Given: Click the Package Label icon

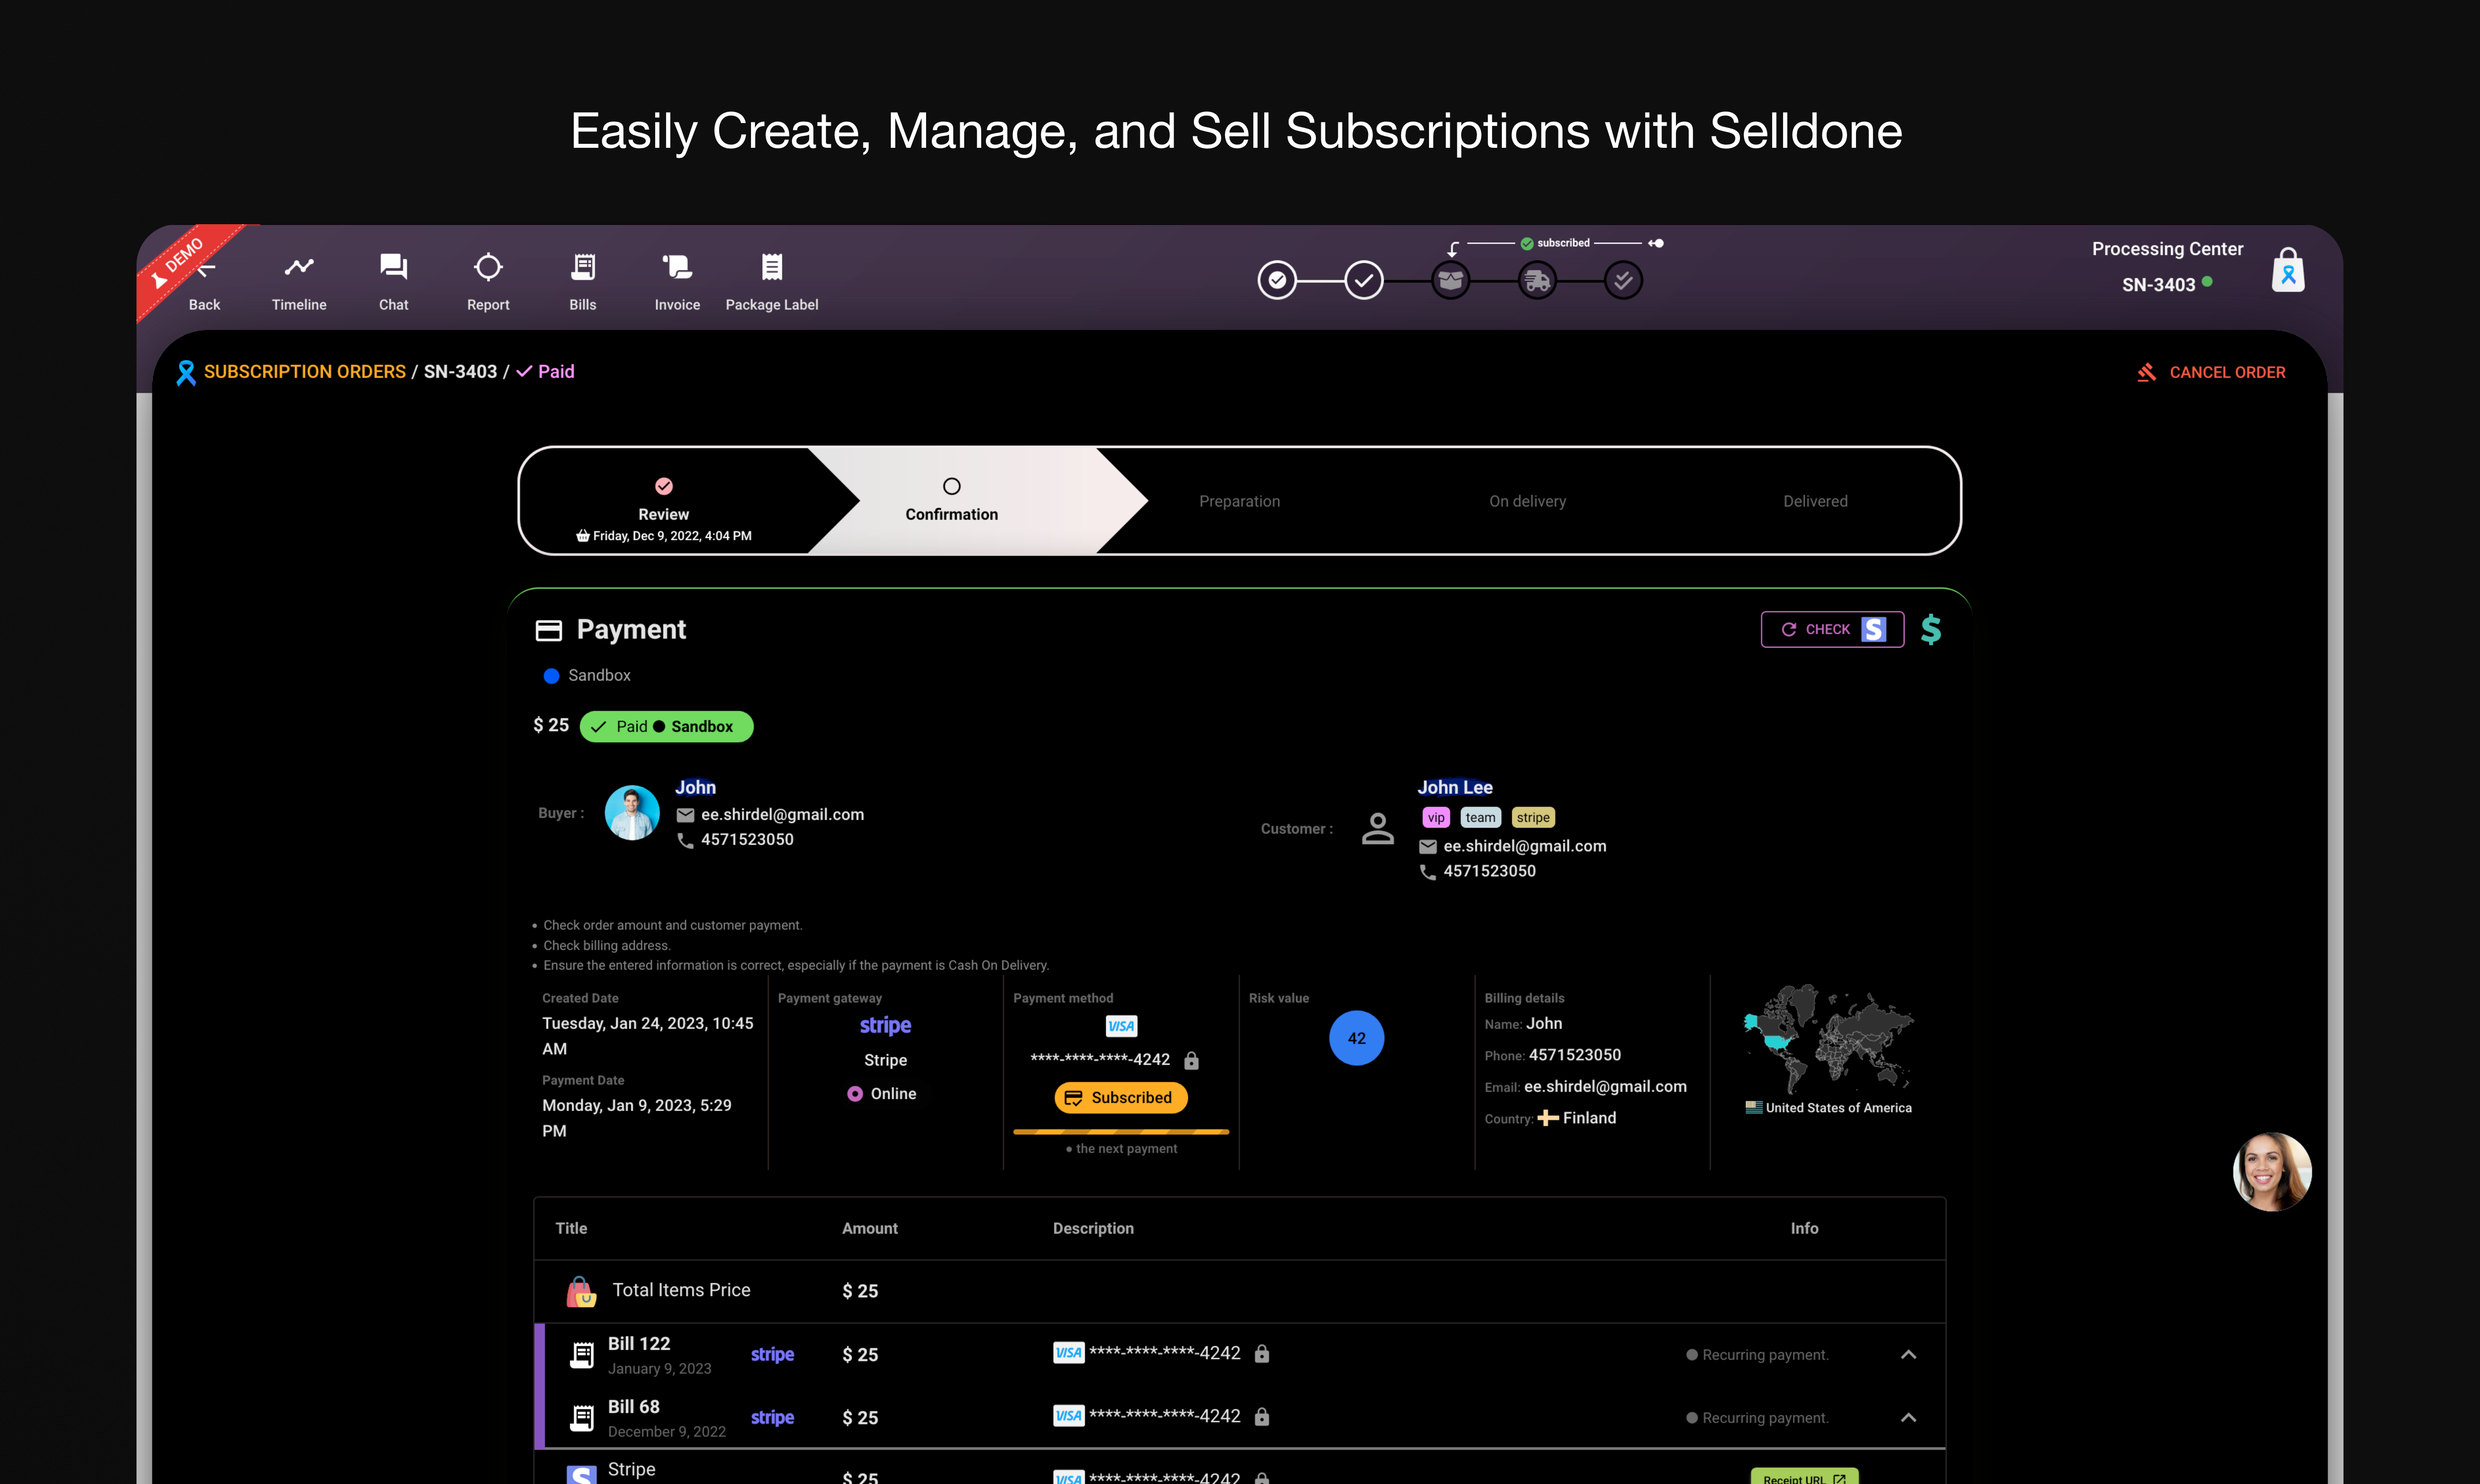Looking at the screenshot, I should pyautogui.click(x=771, y=267).
